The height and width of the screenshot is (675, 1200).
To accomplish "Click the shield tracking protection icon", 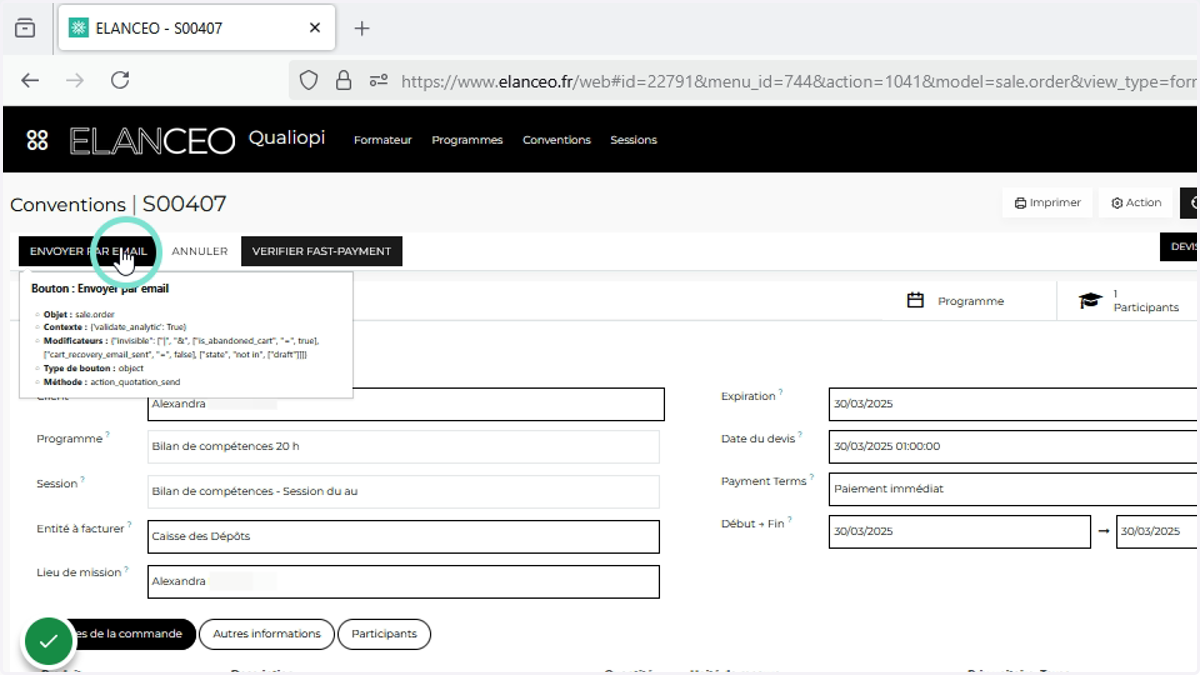I will click(x=309, y=81).
